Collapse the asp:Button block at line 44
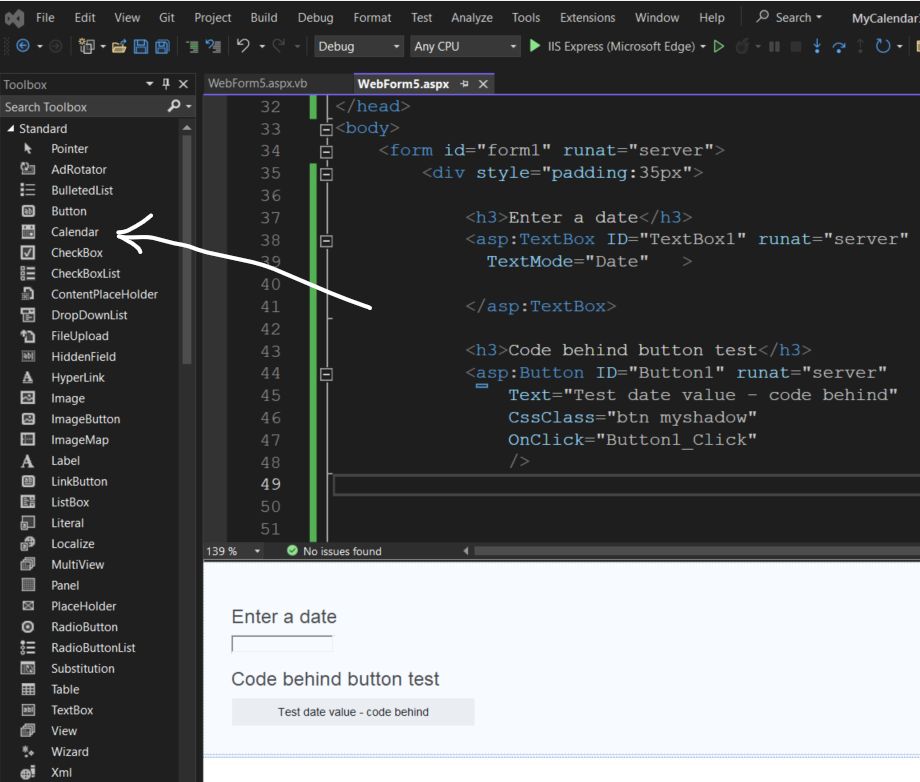 (326, 374)
